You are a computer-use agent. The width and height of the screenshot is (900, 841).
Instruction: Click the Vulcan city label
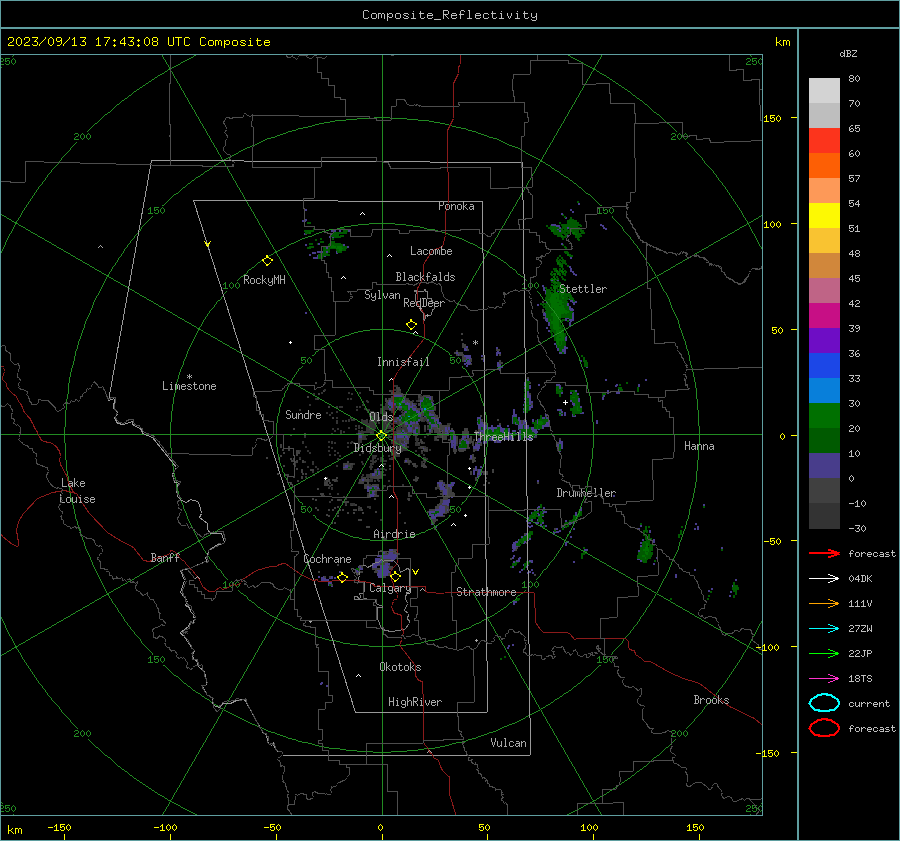pos(509,743)
